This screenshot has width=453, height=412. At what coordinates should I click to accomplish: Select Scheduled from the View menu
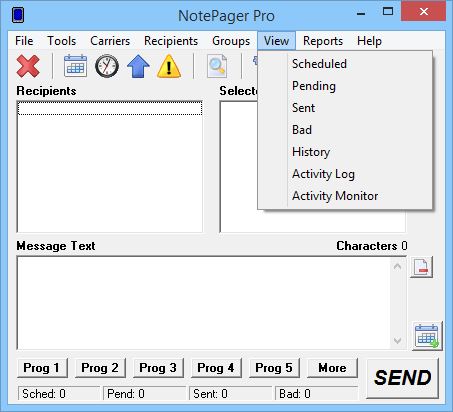(345, 64)
